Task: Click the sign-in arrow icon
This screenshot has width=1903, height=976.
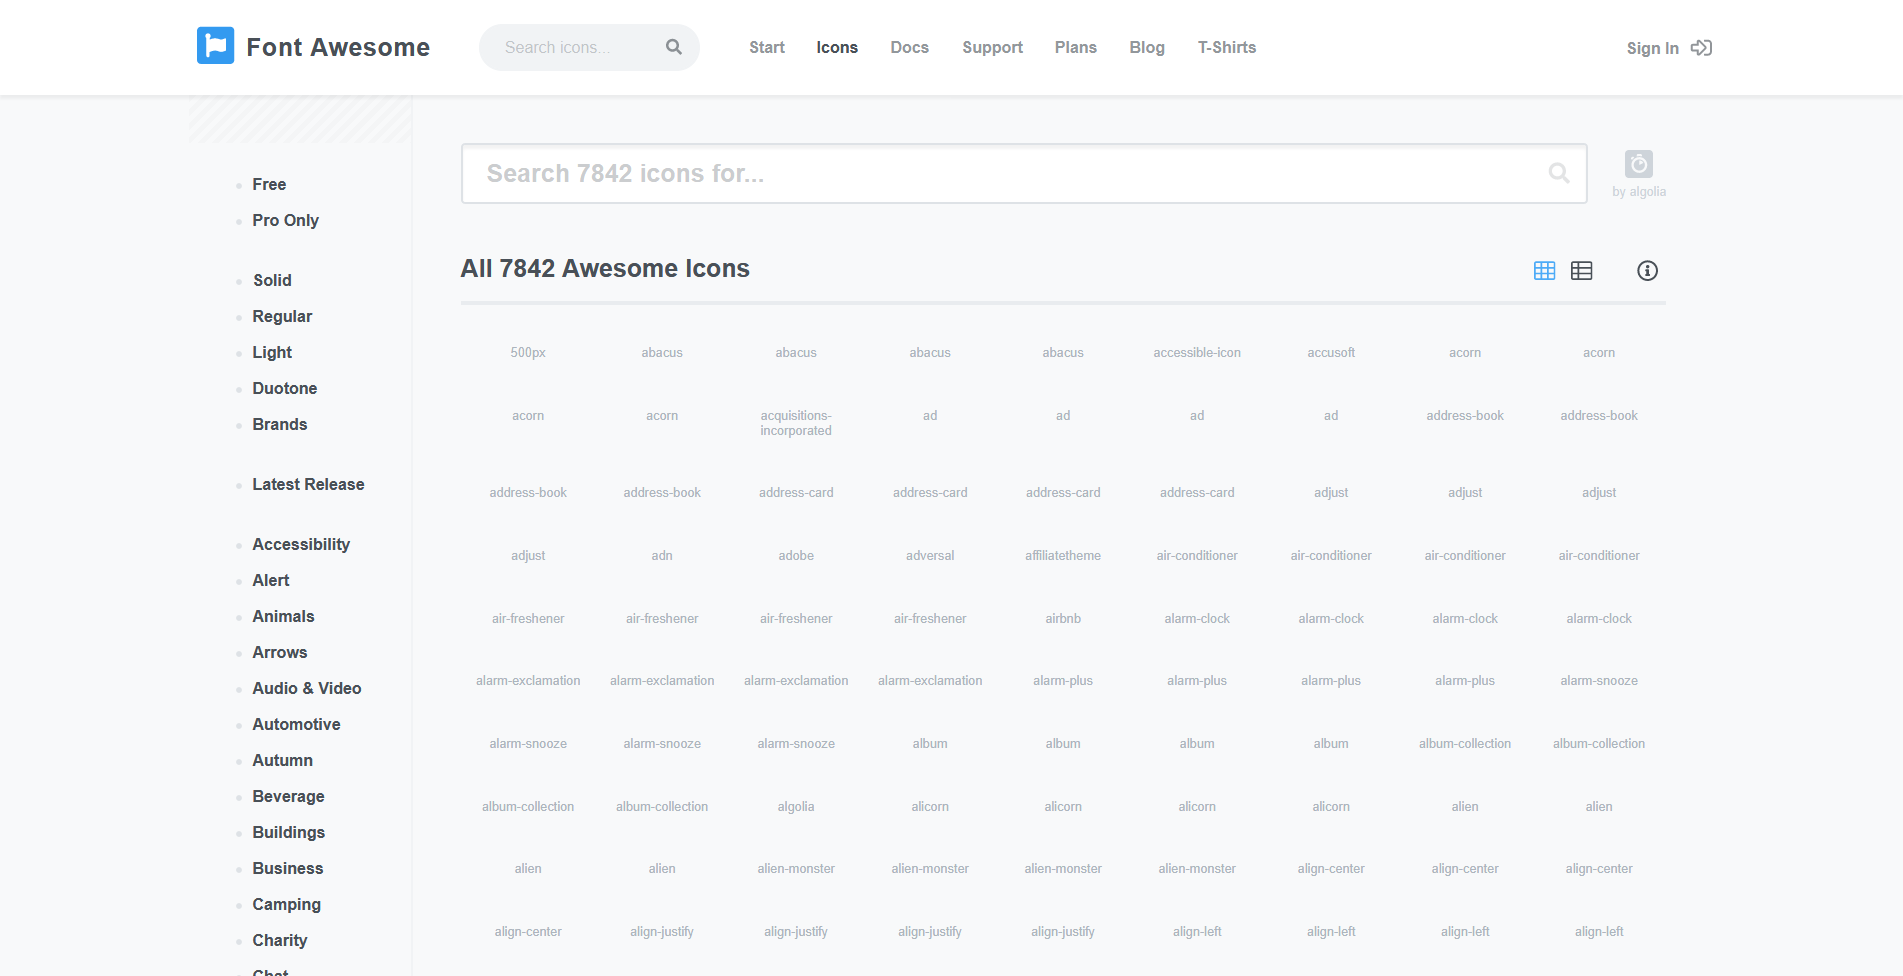Action: point(1701,48)
